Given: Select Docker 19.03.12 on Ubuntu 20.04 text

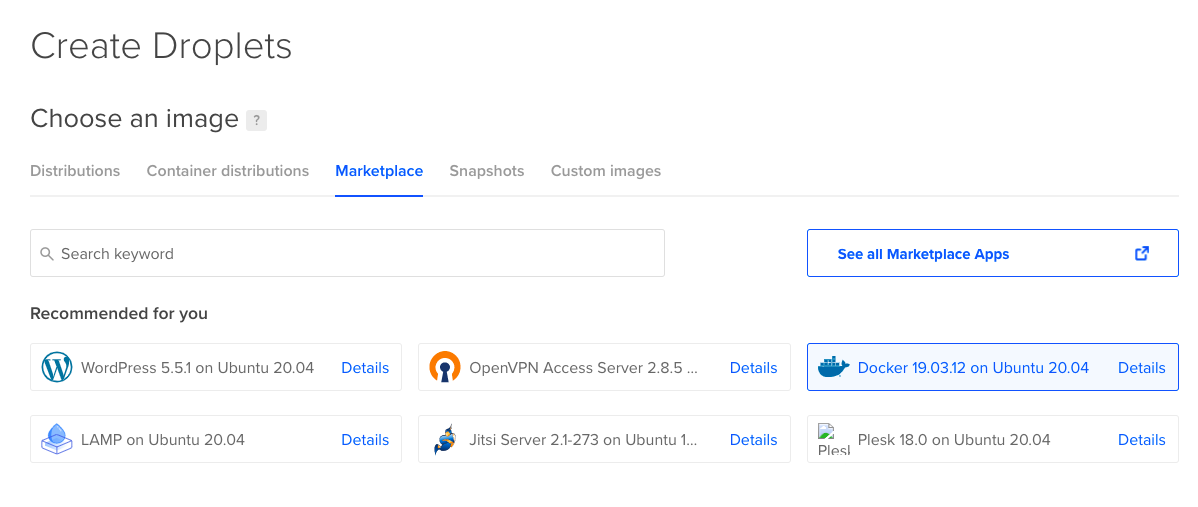Looking at the screenshot, I should (973, 368).
